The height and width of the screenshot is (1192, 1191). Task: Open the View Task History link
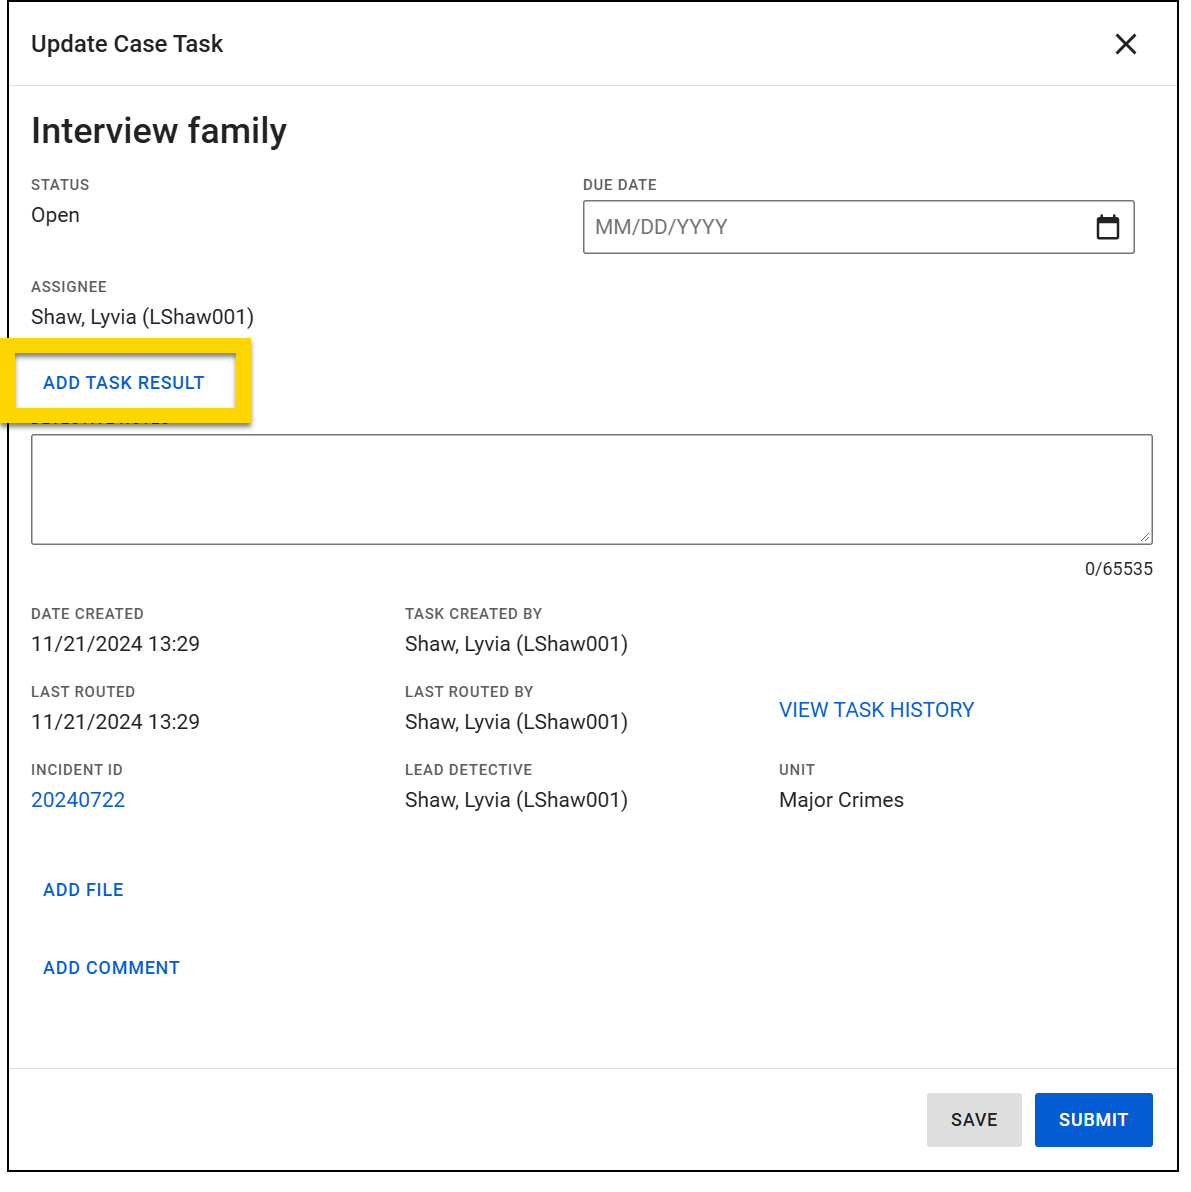pyautogui.click(x=876, y=710)
